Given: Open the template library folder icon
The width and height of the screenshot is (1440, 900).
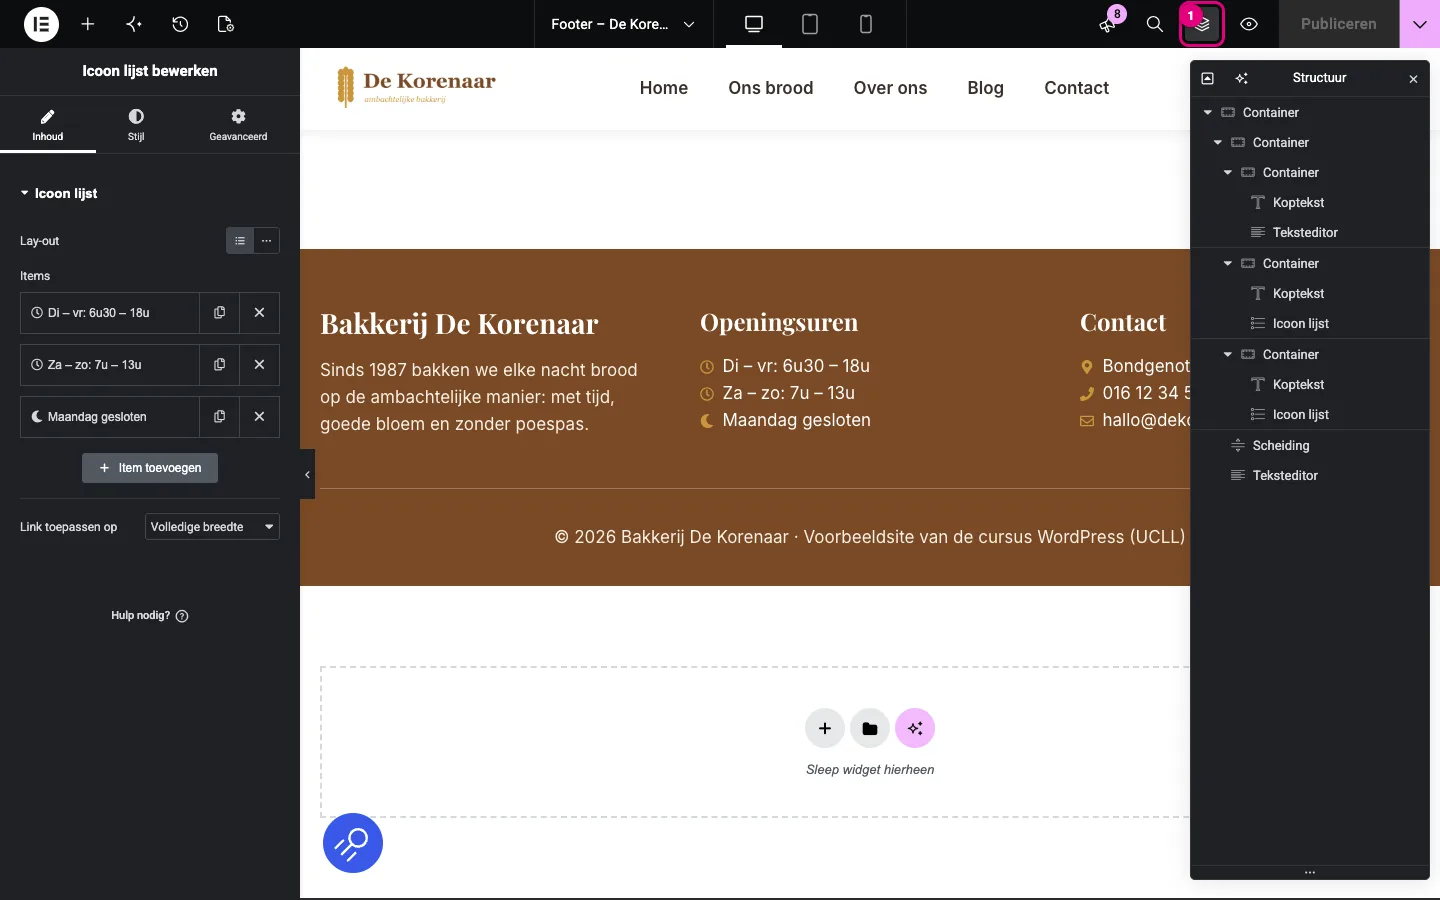Looking at the screenshot, I should 870,728.
